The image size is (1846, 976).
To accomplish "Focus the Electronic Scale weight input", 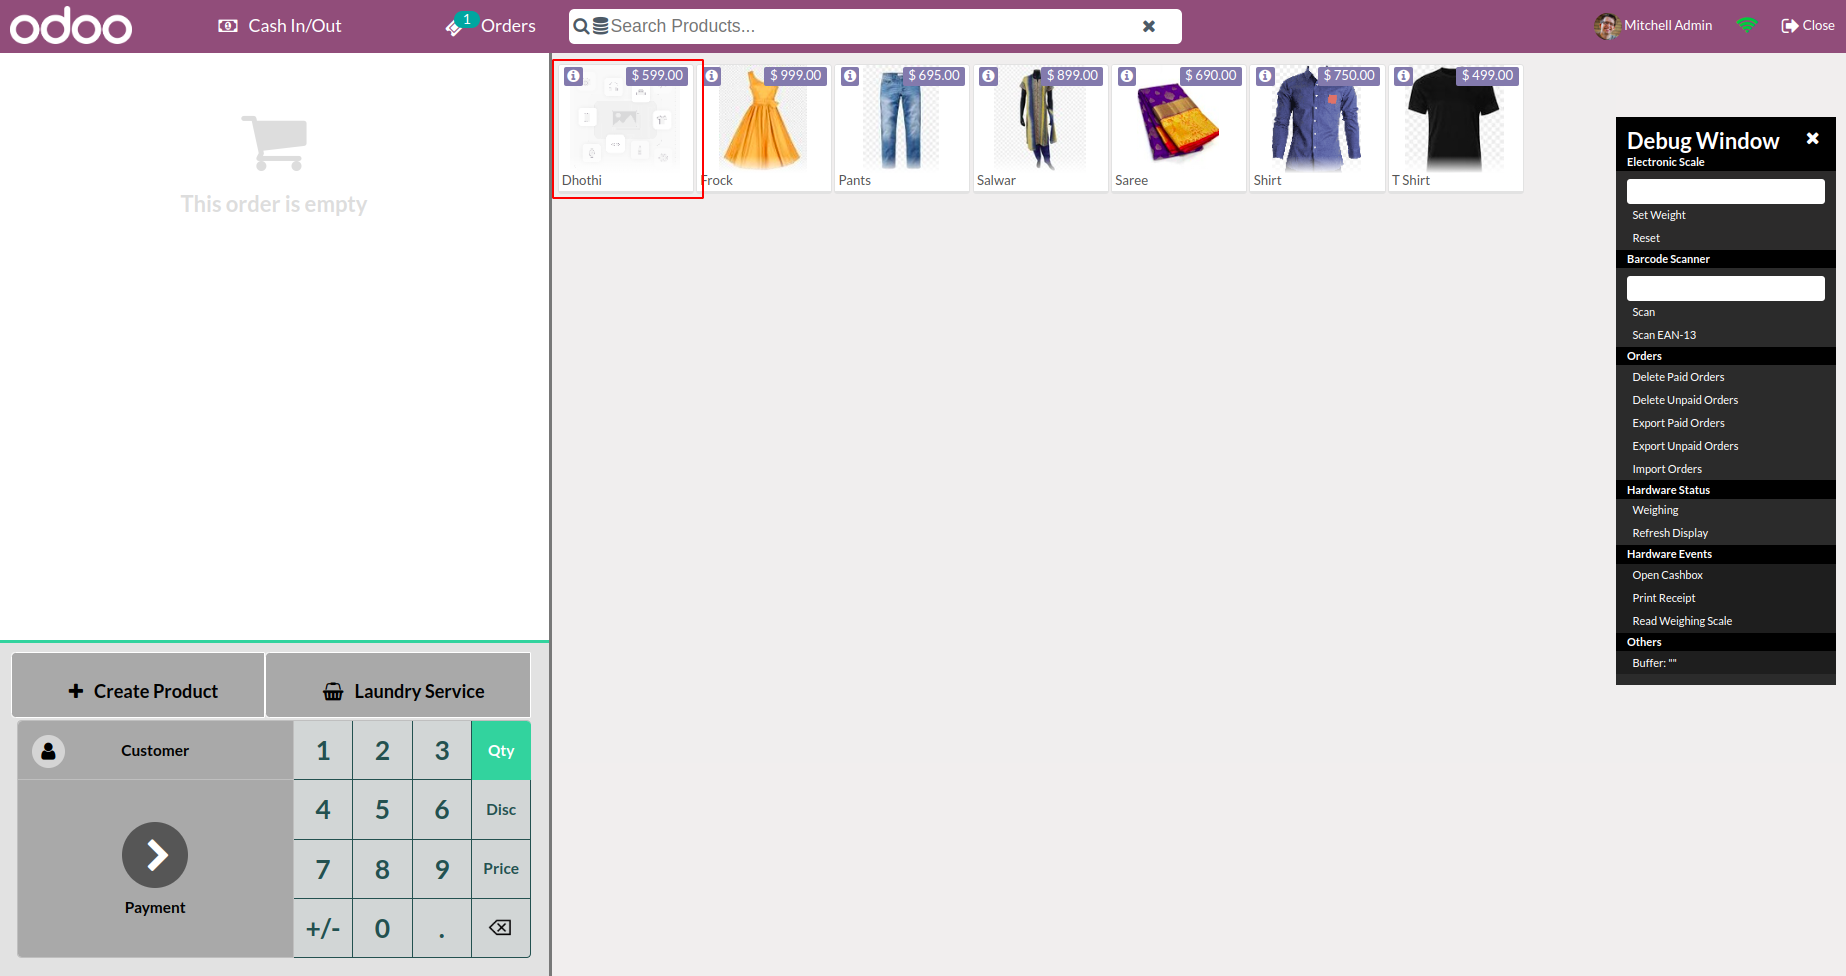I will [1725, 191].
